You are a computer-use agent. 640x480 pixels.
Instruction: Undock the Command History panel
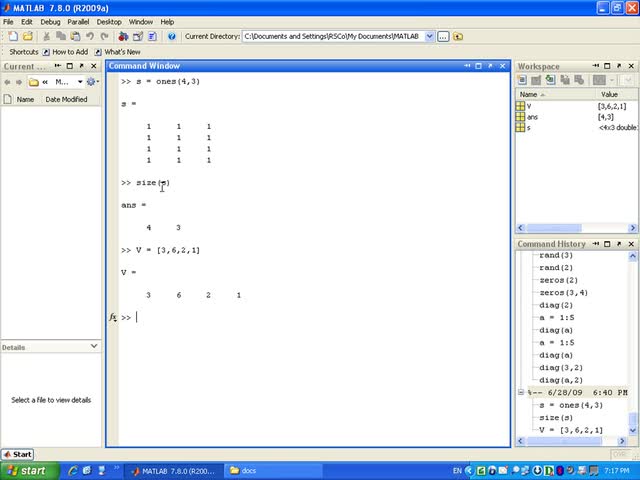(619, 244)
